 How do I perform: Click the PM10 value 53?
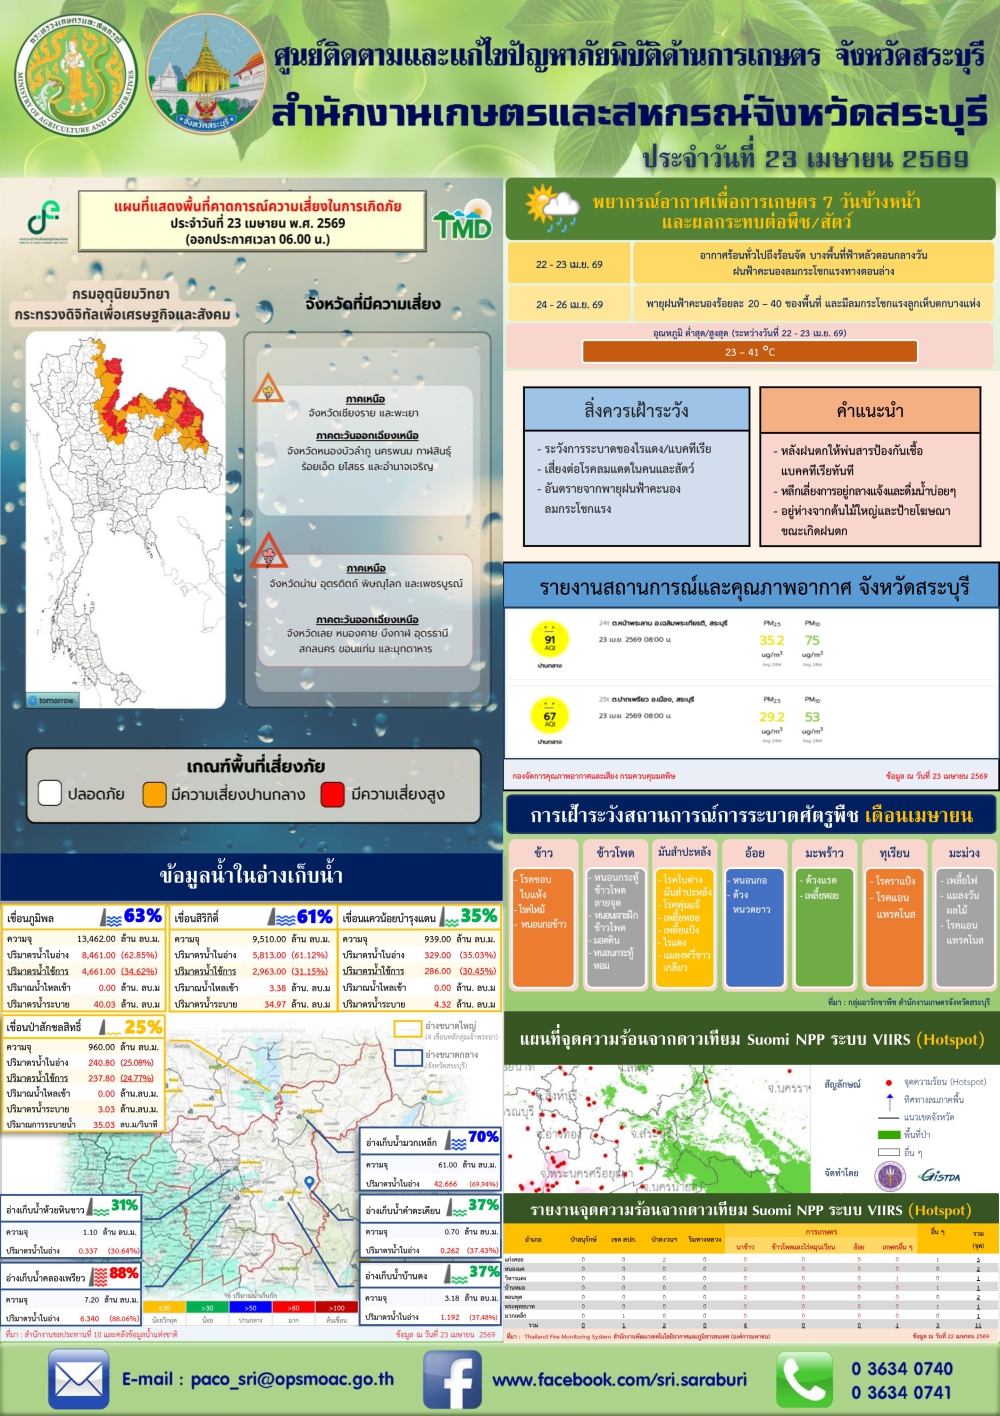[812, 716]
